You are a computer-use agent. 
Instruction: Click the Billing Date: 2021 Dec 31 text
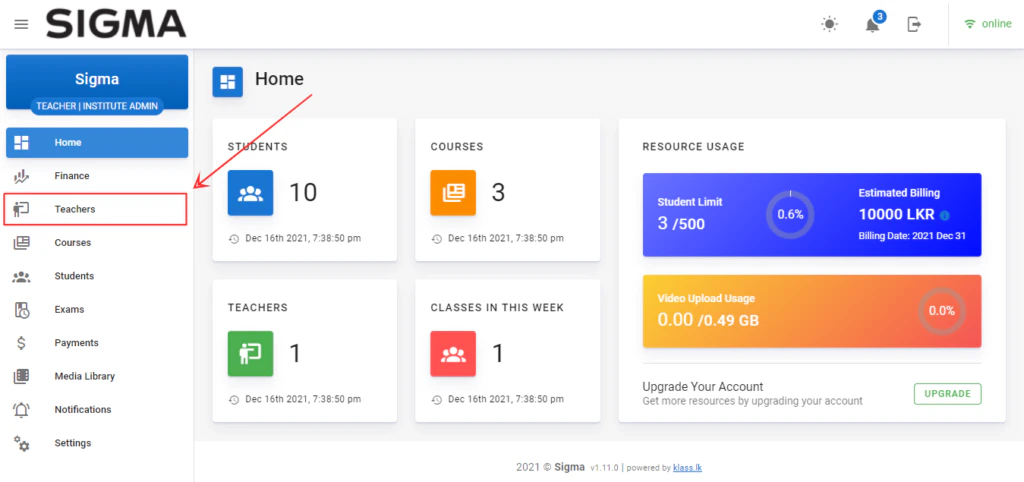coord(912,236)
